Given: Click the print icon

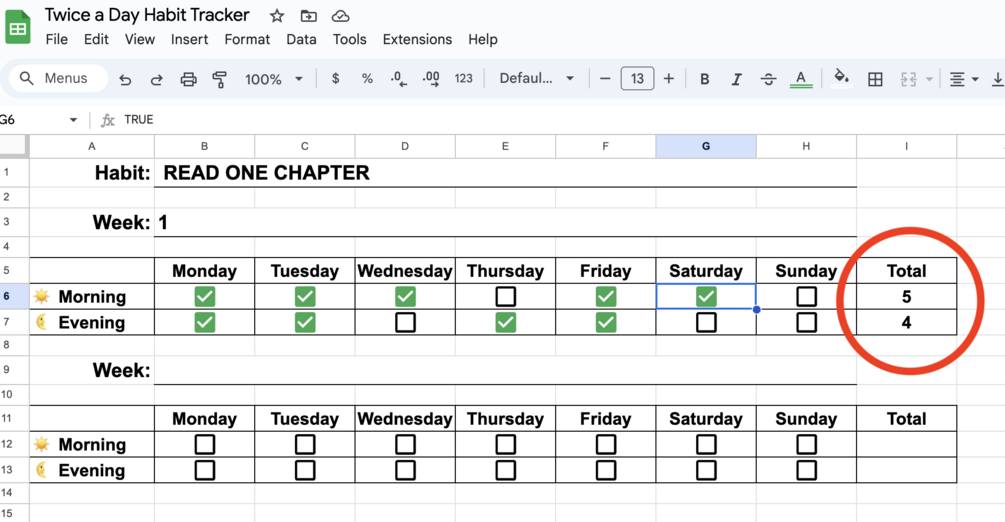Looking at the screenshot, I should (188, 79).
